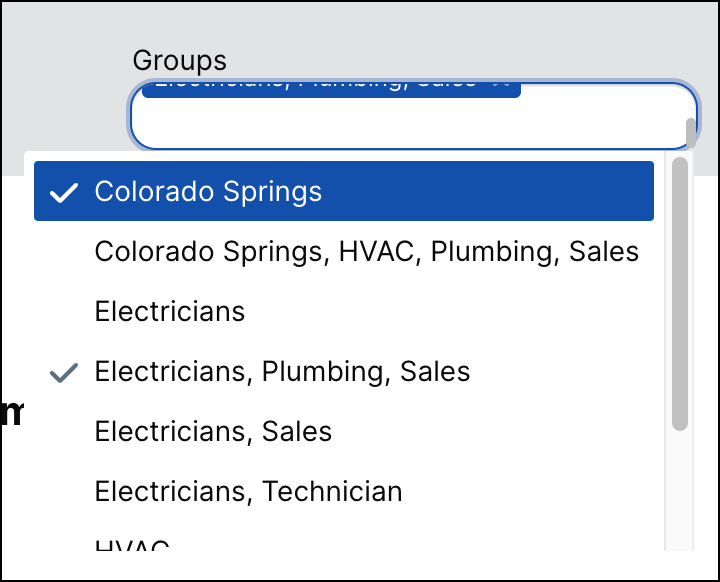Select Colorado Springs, HVAC, Plumbing, Sales group
This screenshot has width=720, height=582.
[366, 251]
